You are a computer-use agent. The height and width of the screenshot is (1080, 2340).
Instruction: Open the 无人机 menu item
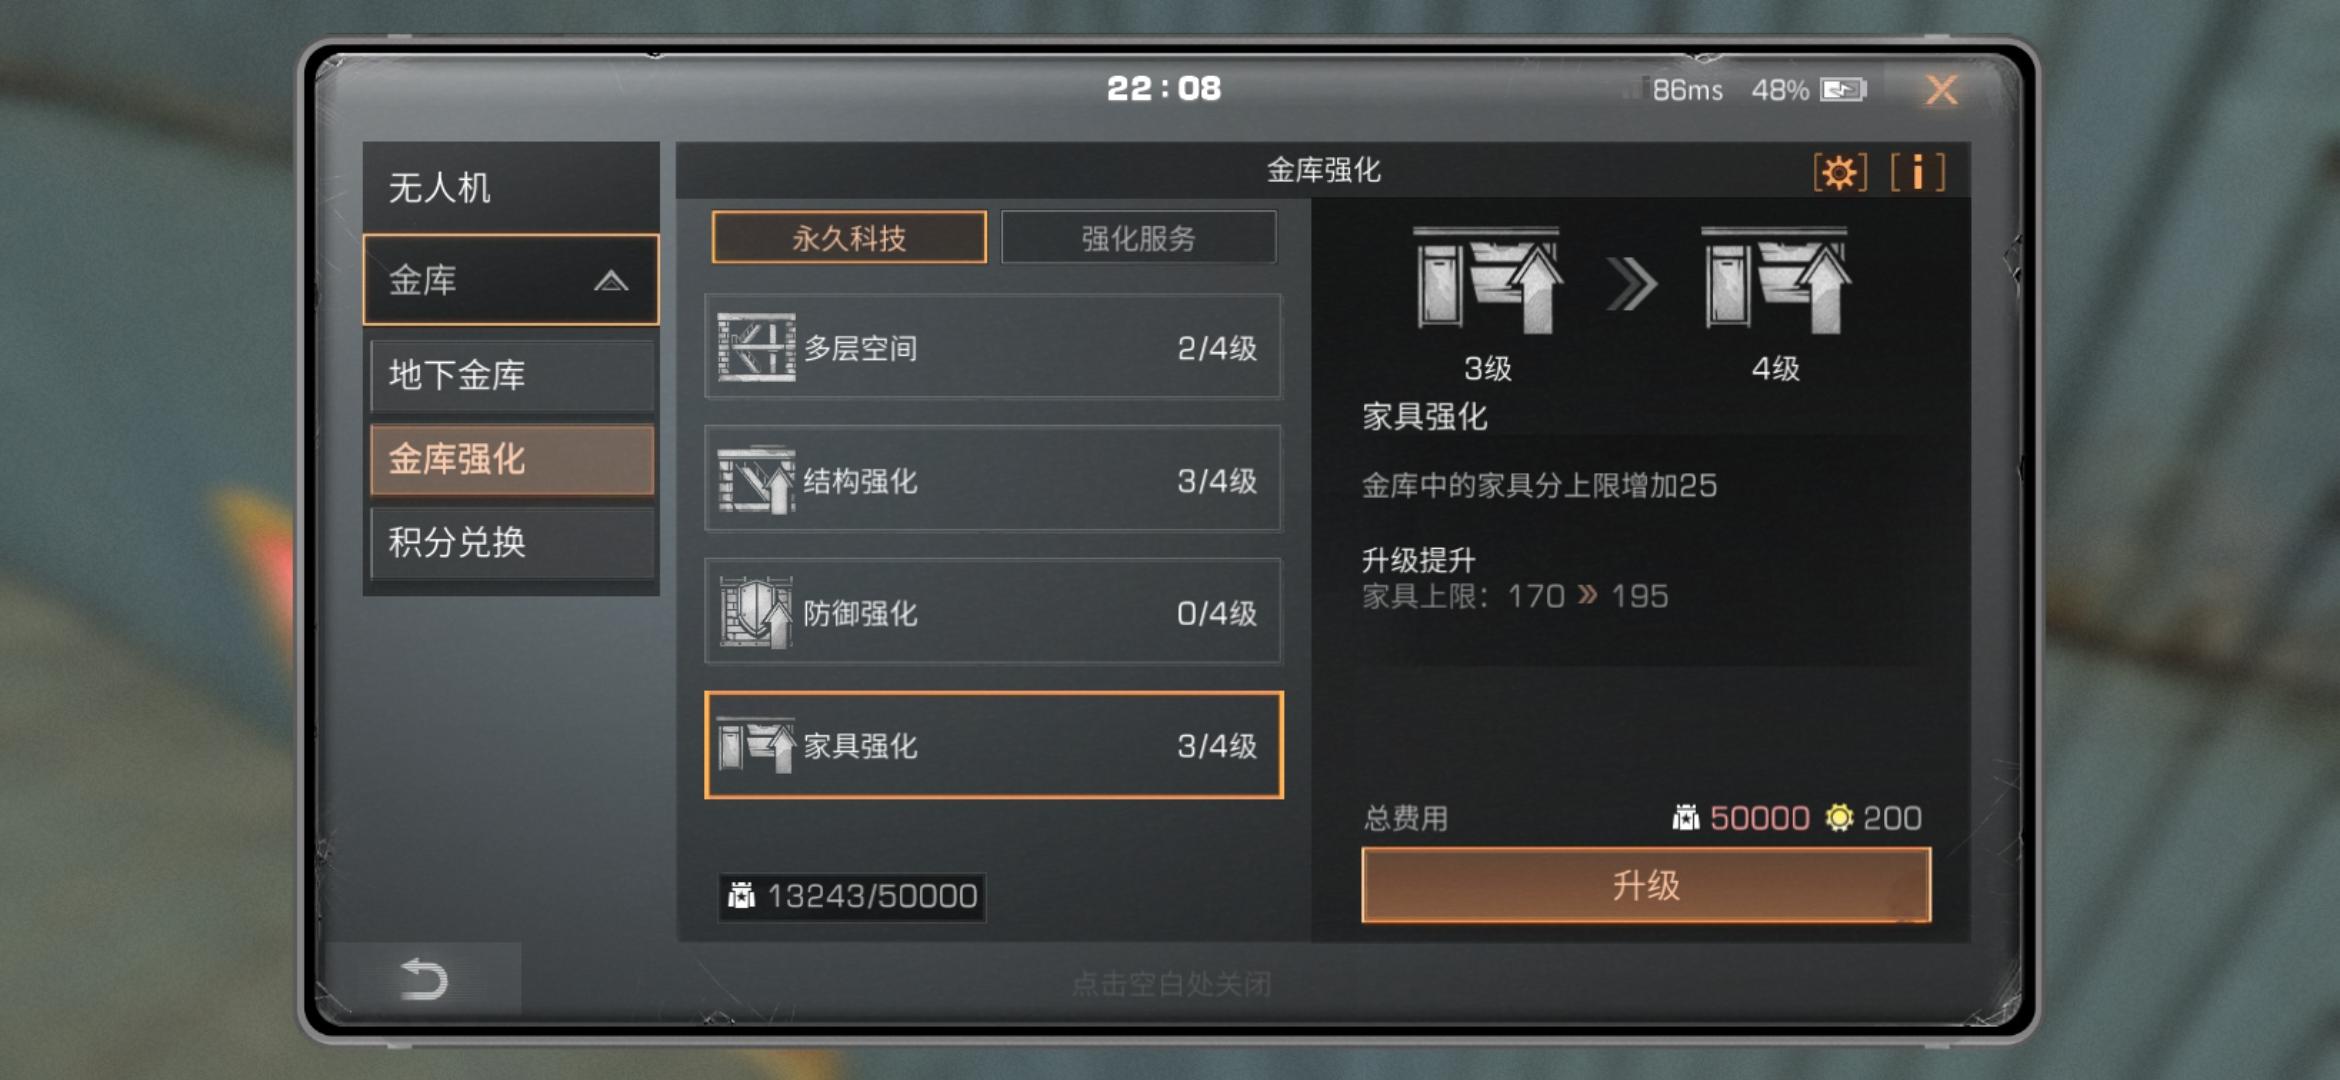point(511,187)
